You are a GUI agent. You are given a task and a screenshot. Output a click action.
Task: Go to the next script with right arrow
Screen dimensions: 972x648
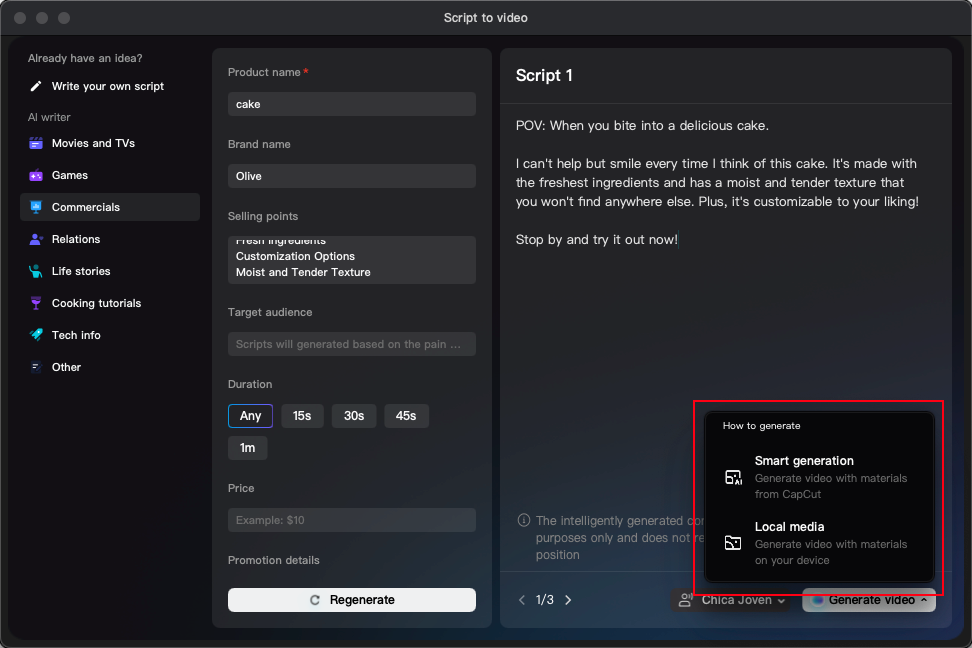[x=568, y=600]
